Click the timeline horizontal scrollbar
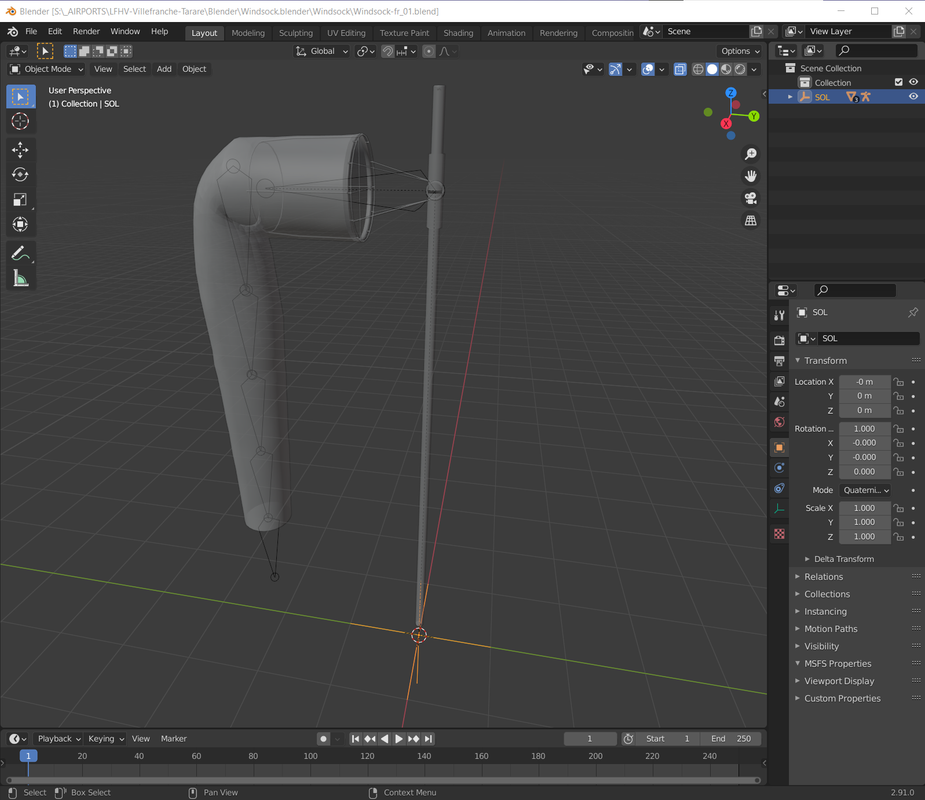Screen dimensions: 925x800 pos(382,780)
